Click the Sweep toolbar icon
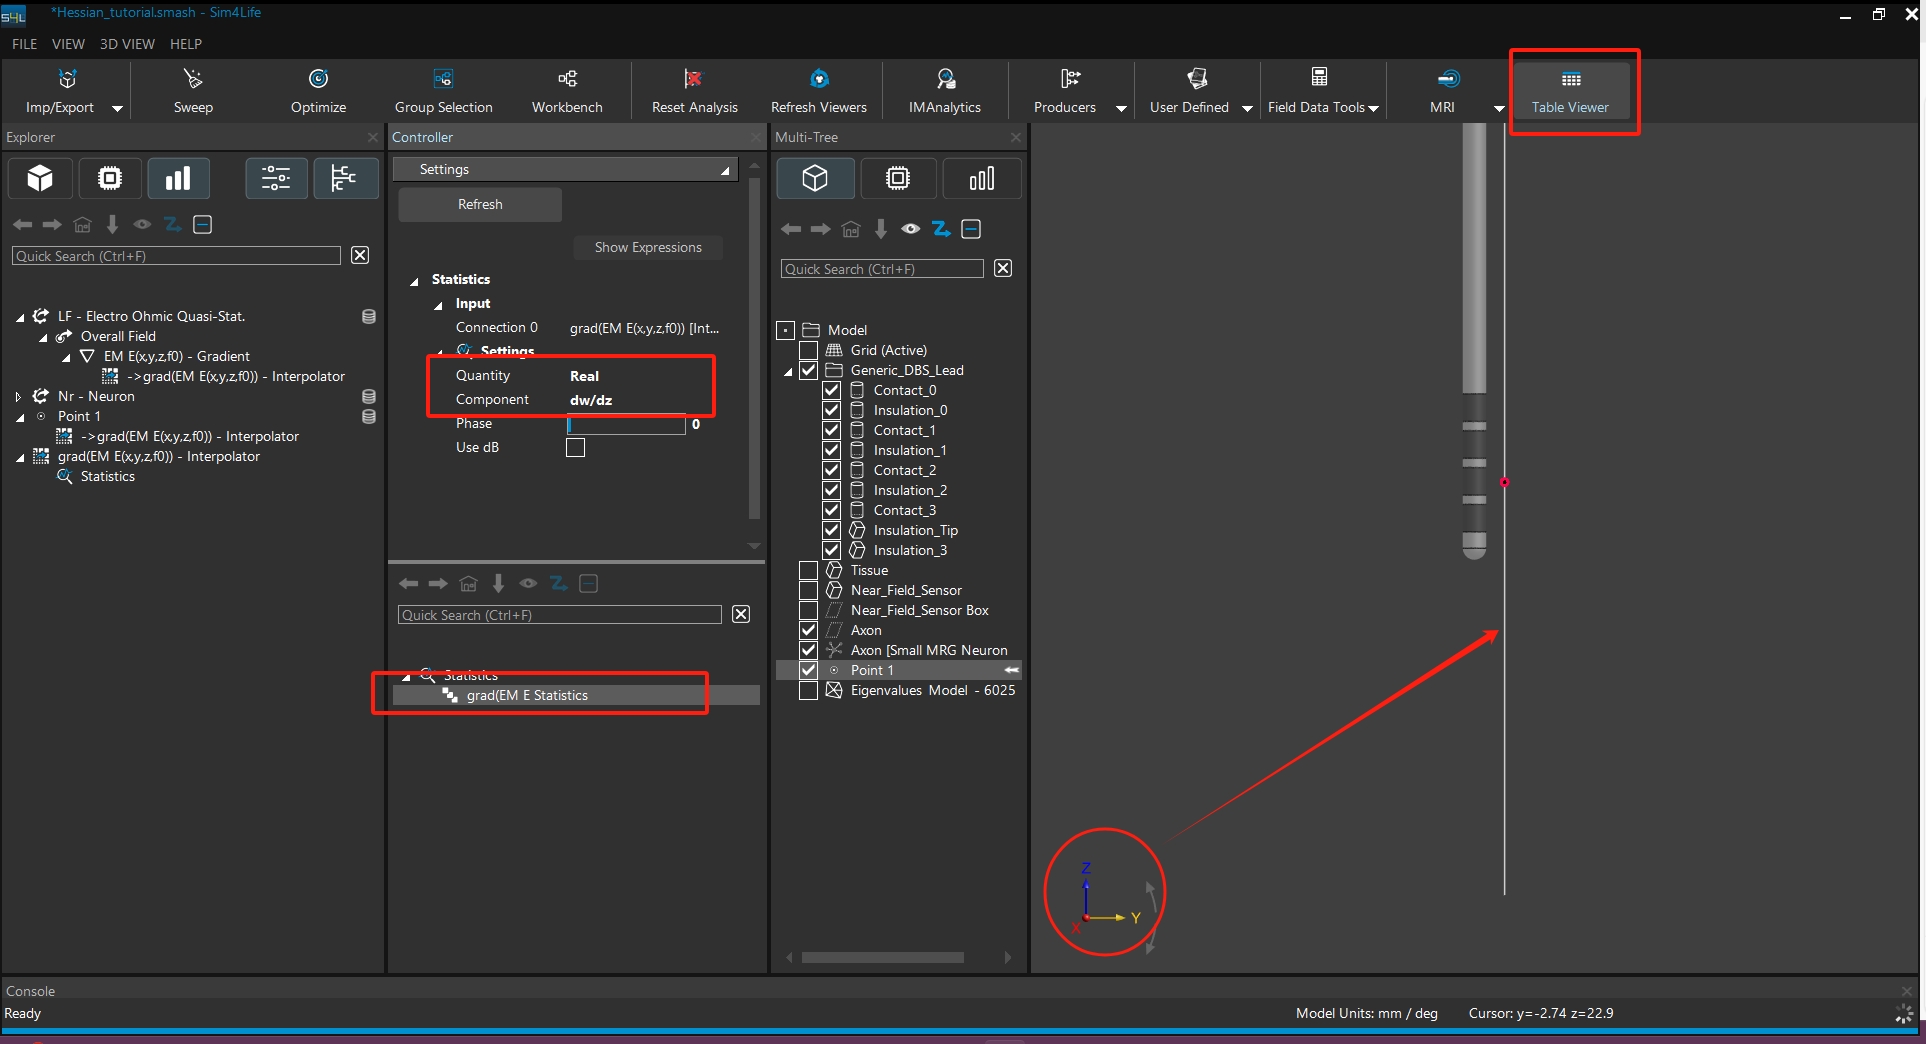 tap(193, 90)
